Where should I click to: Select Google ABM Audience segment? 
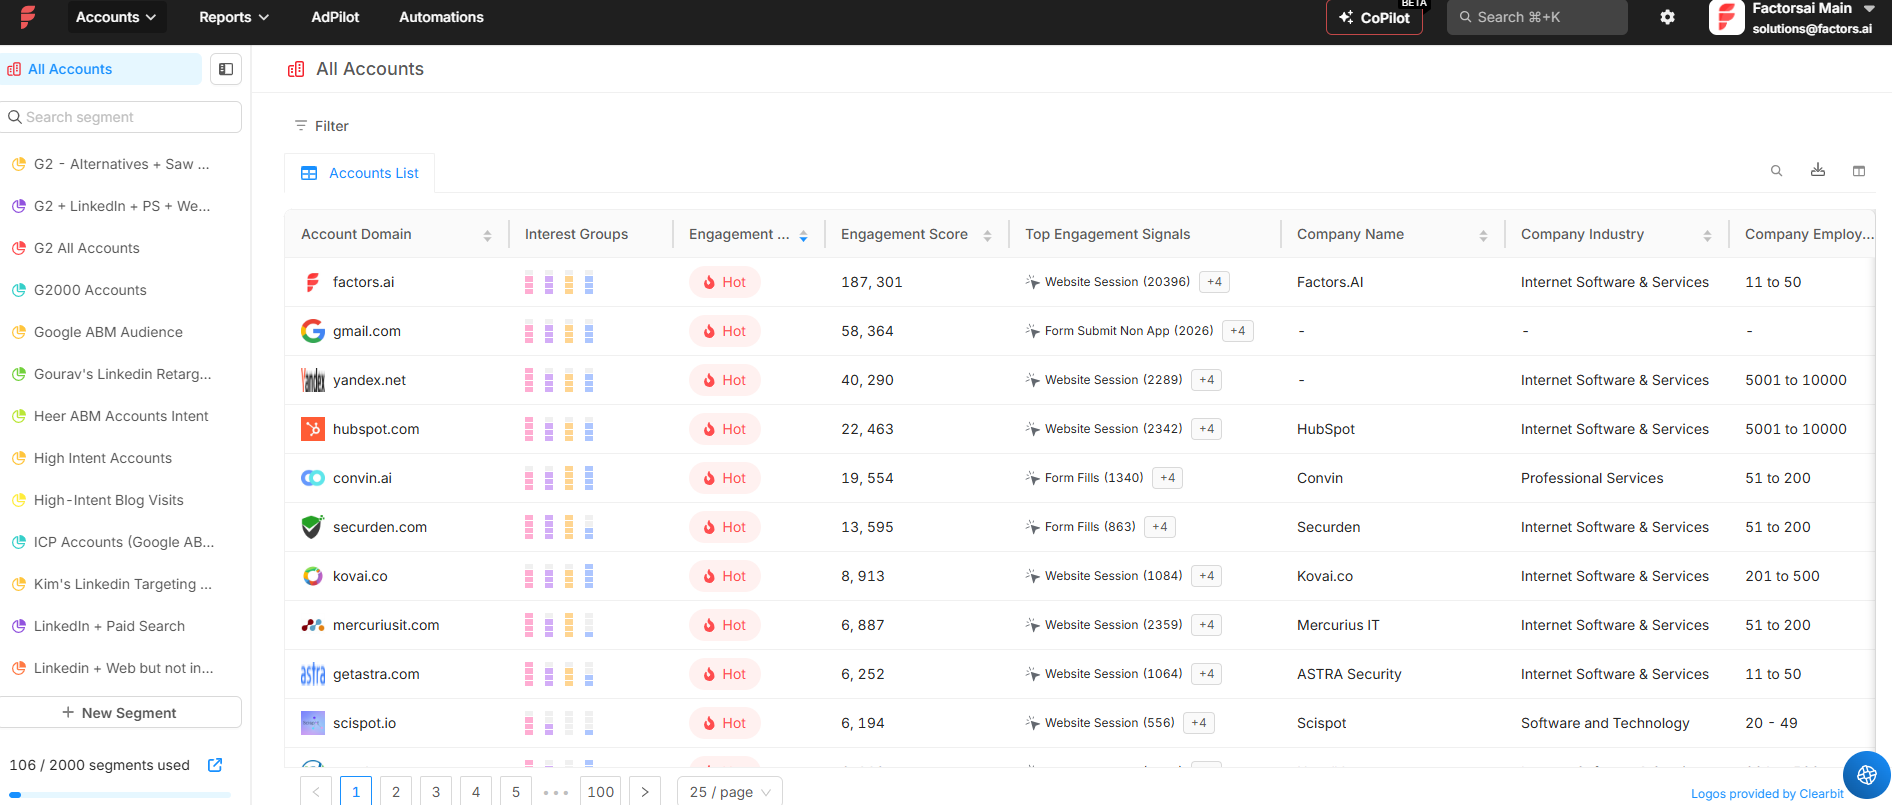point(108,332)
